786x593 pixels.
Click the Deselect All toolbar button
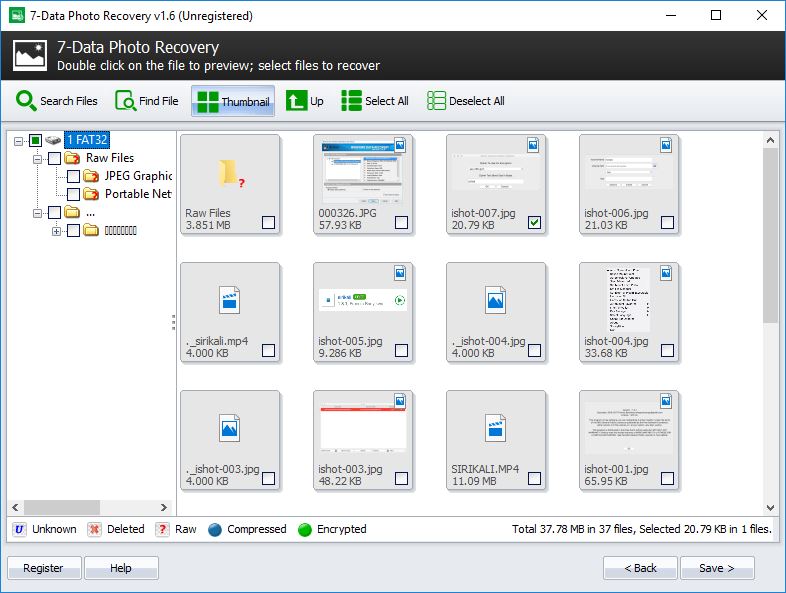click(466, 101)
